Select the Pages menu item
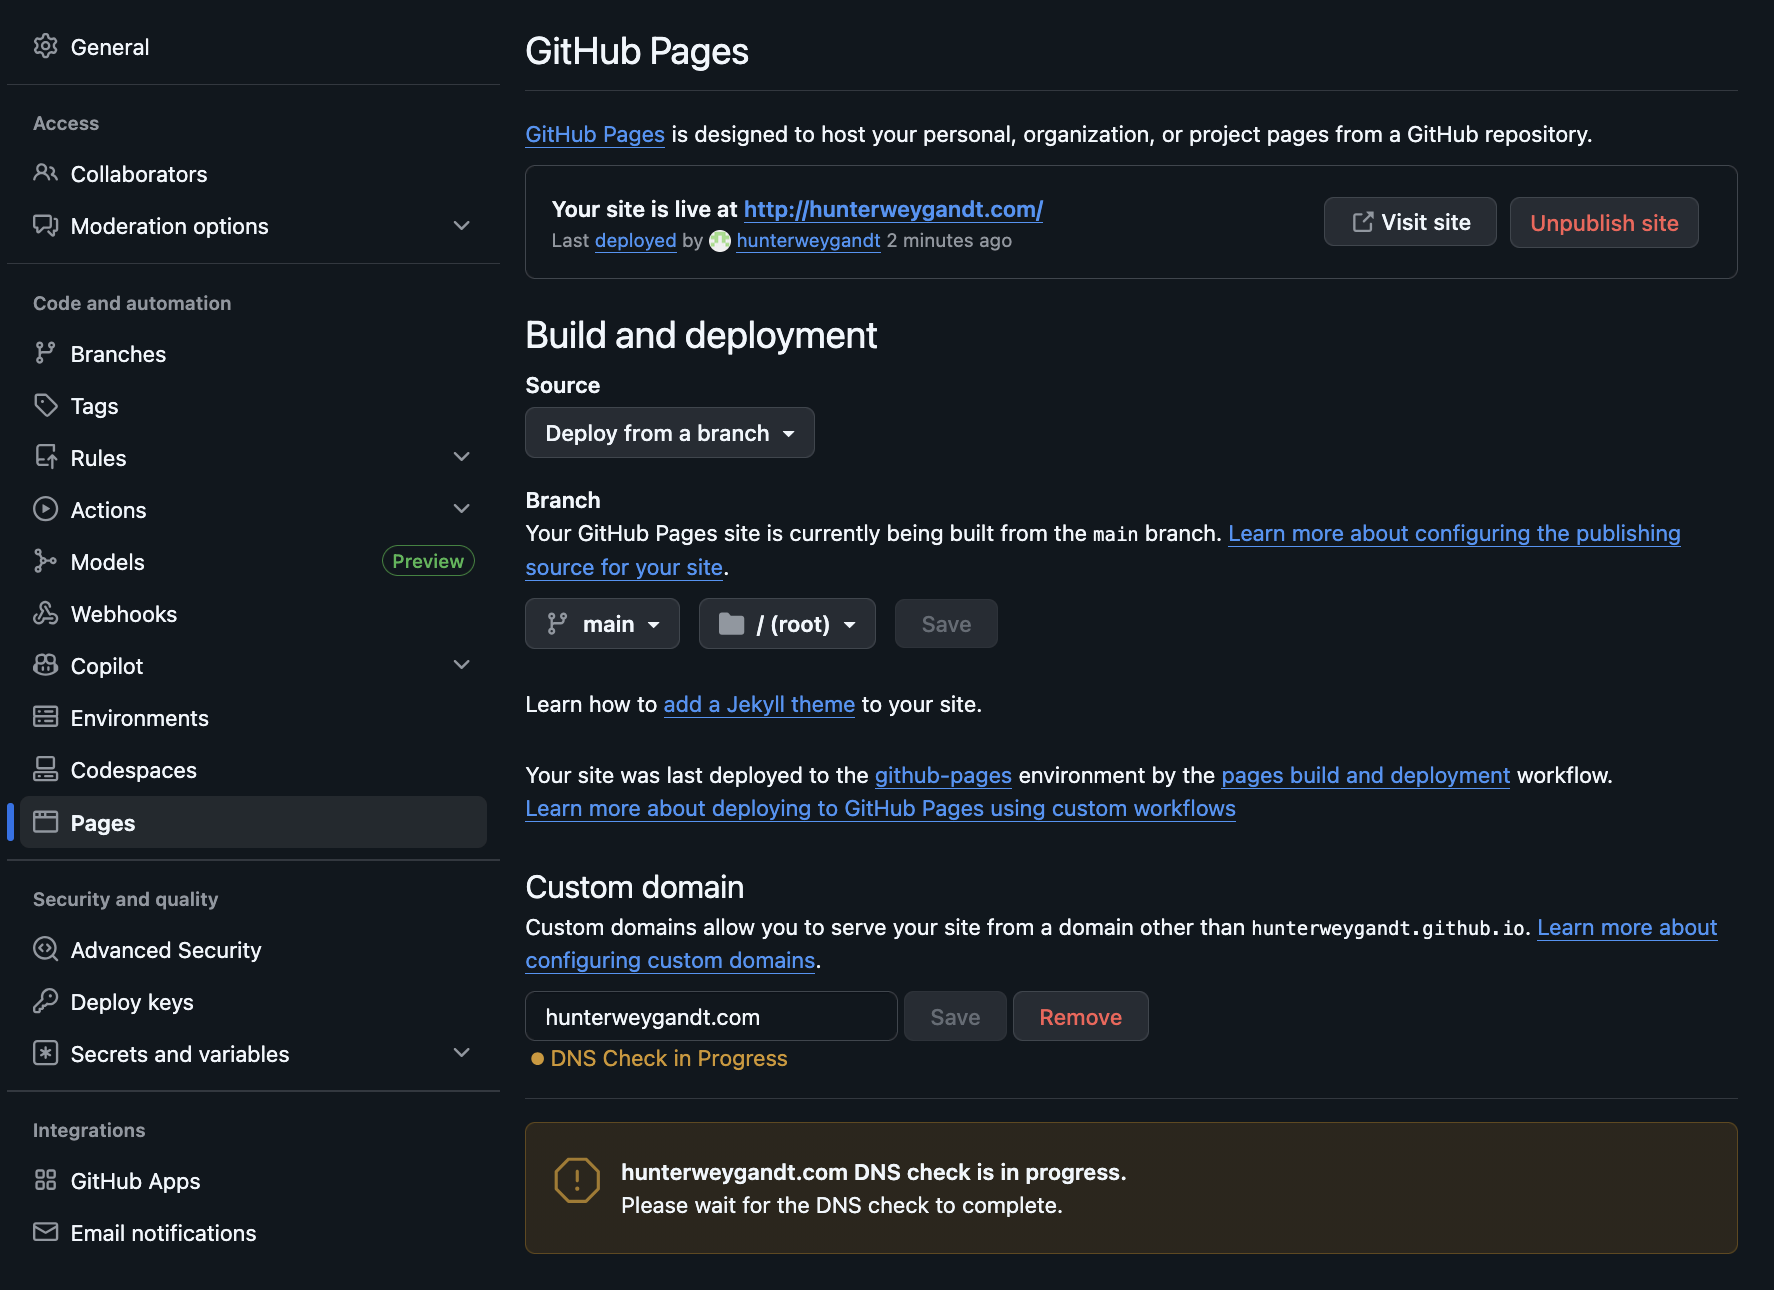The height and width of the screenshot is (1290, 1774). (253, 822)
